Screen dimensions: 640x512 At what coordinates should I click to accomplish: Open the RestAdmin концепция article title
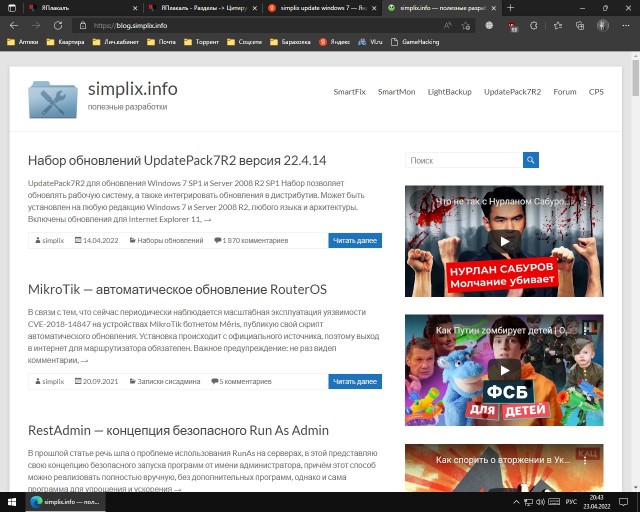pyautogui.click(x=178, y=430)
